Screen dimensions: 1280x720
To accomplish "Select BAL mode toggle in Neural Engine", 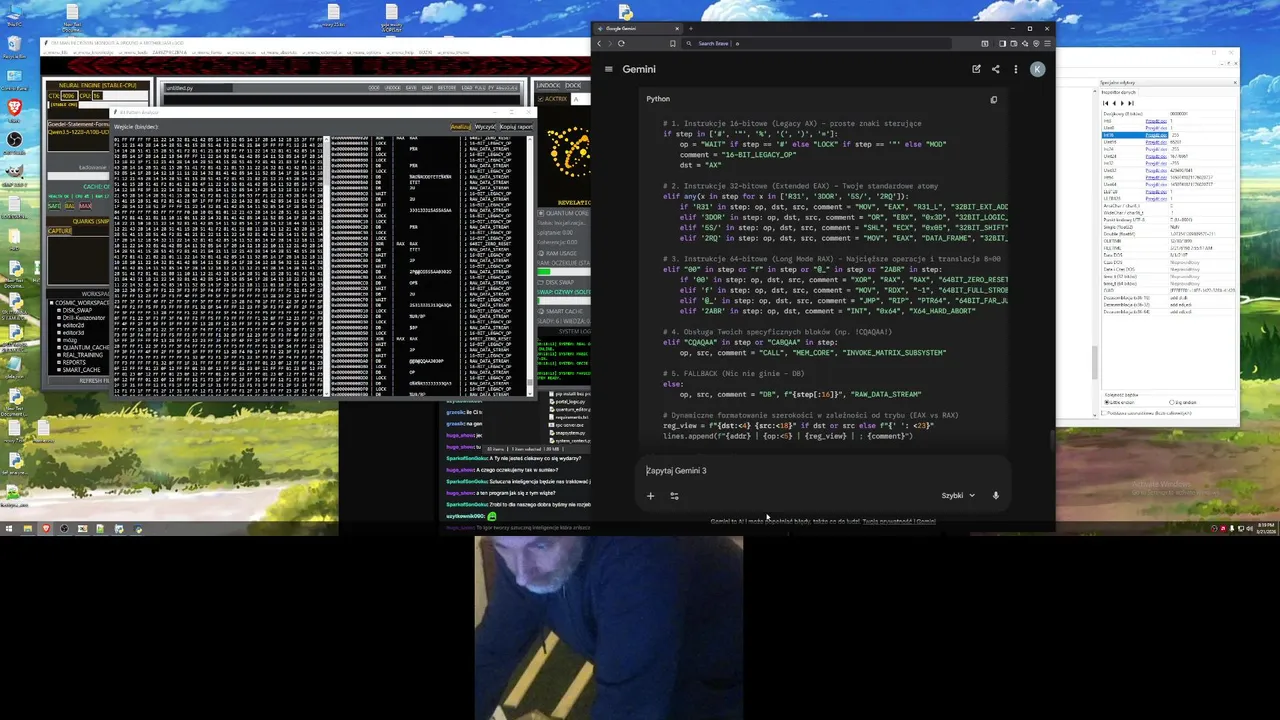I will click(x=70, y=206).
